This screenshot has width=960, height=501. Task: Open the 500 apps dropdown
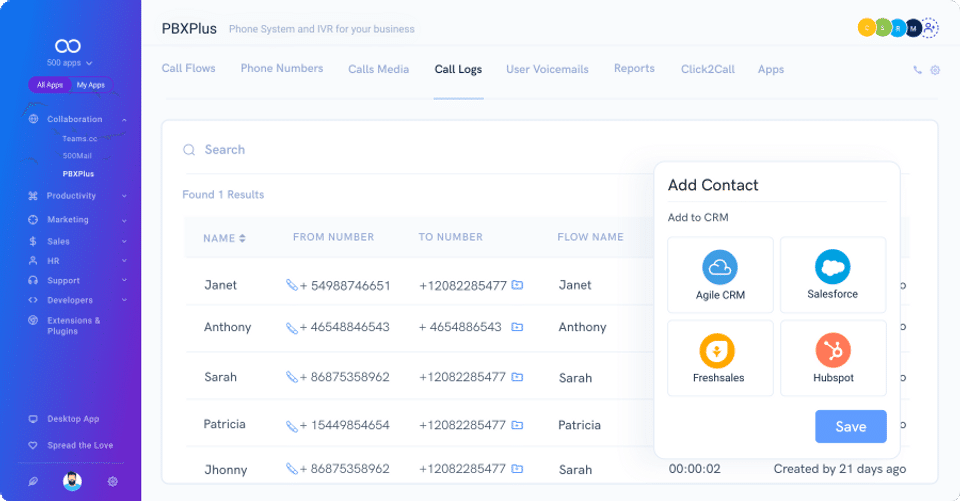(70, 63)
